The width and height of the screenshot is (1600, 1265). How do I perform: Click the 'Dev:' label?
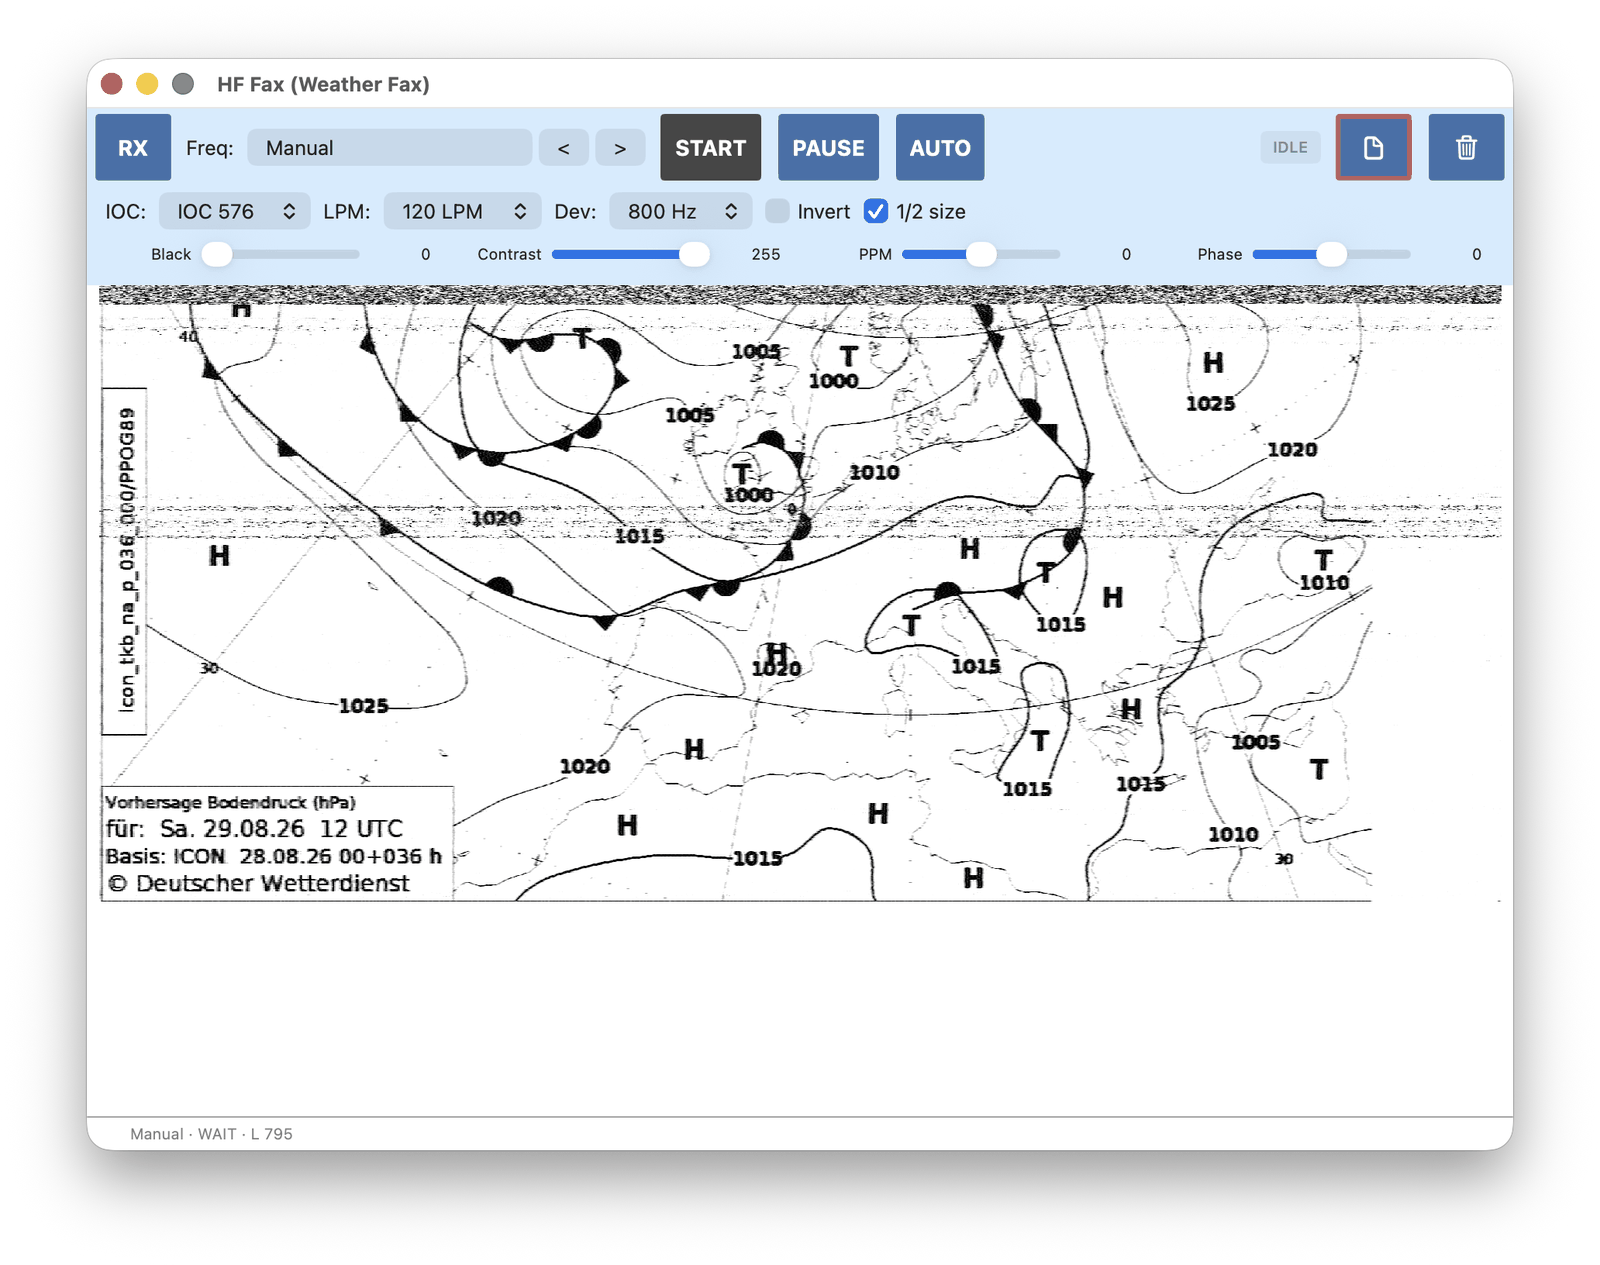pyautogui.click(x=576, y=211)
